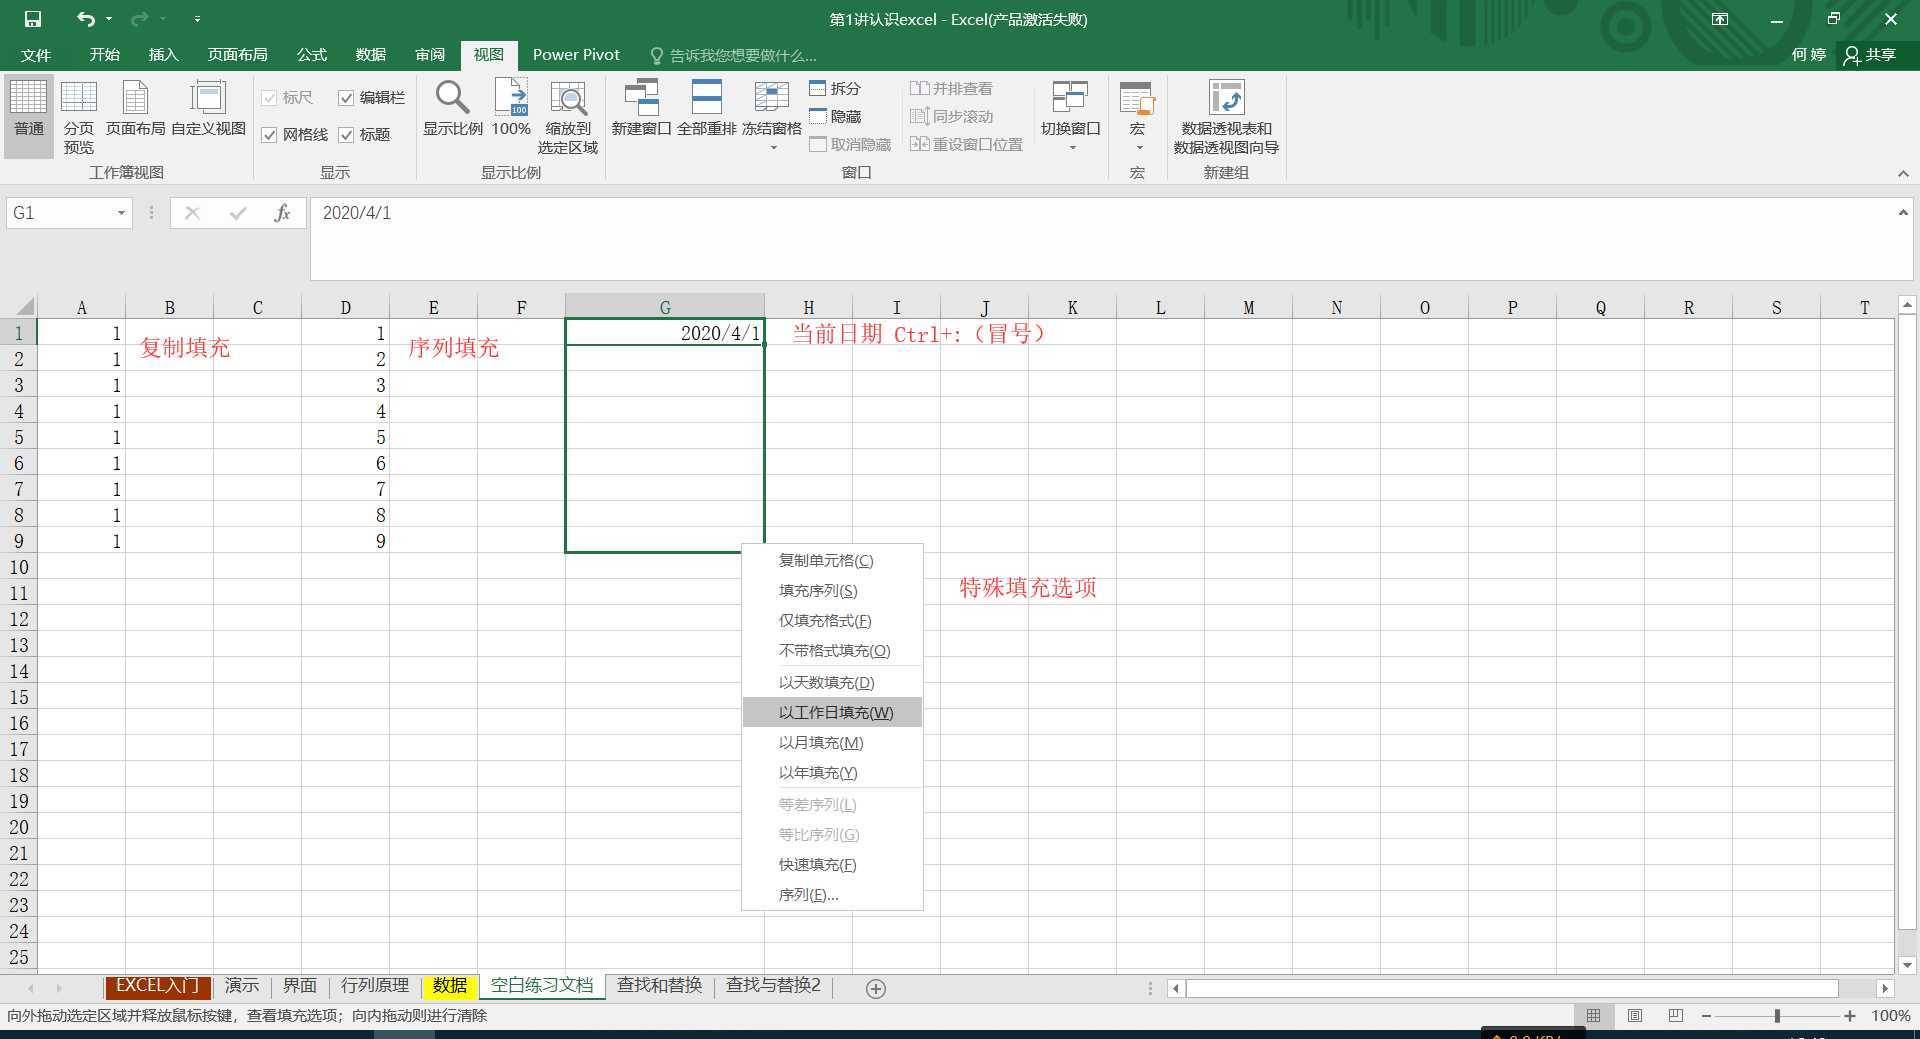Click Arrange All (全部重排)
1920x1039 pixels.
(706, 108)
